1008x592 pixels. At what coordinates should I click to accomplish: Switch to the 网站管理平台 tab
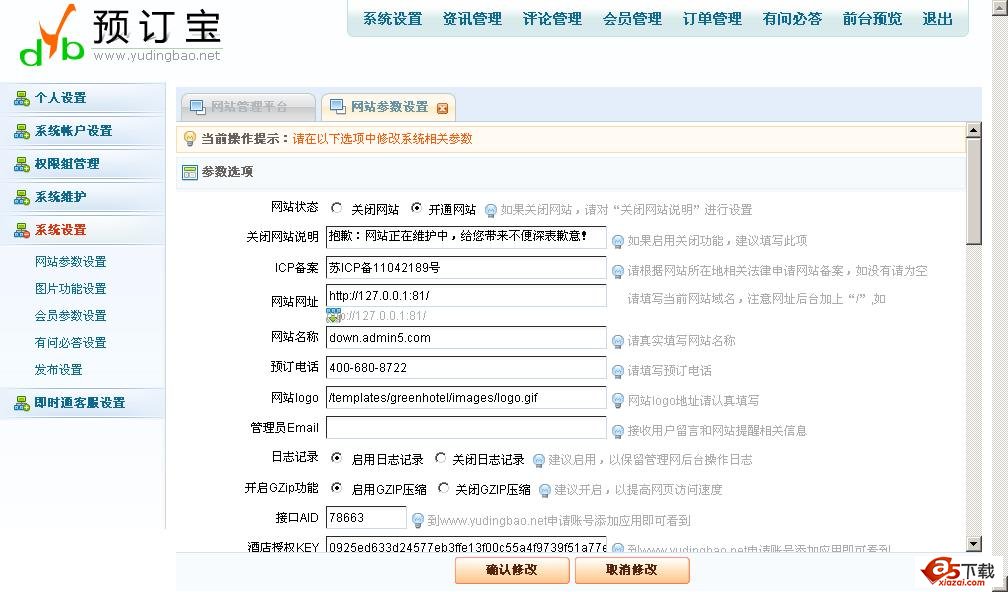[248, 107]
